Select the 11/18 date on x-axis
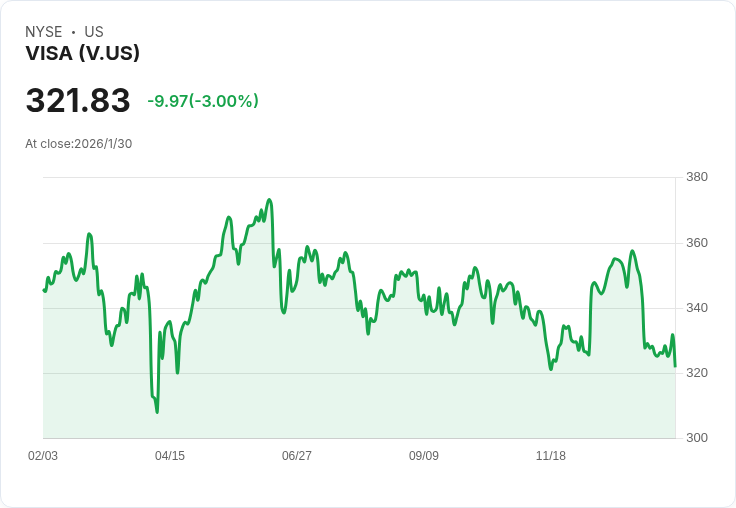This screenshot has width=736, height=508. [x=551, y=456]
